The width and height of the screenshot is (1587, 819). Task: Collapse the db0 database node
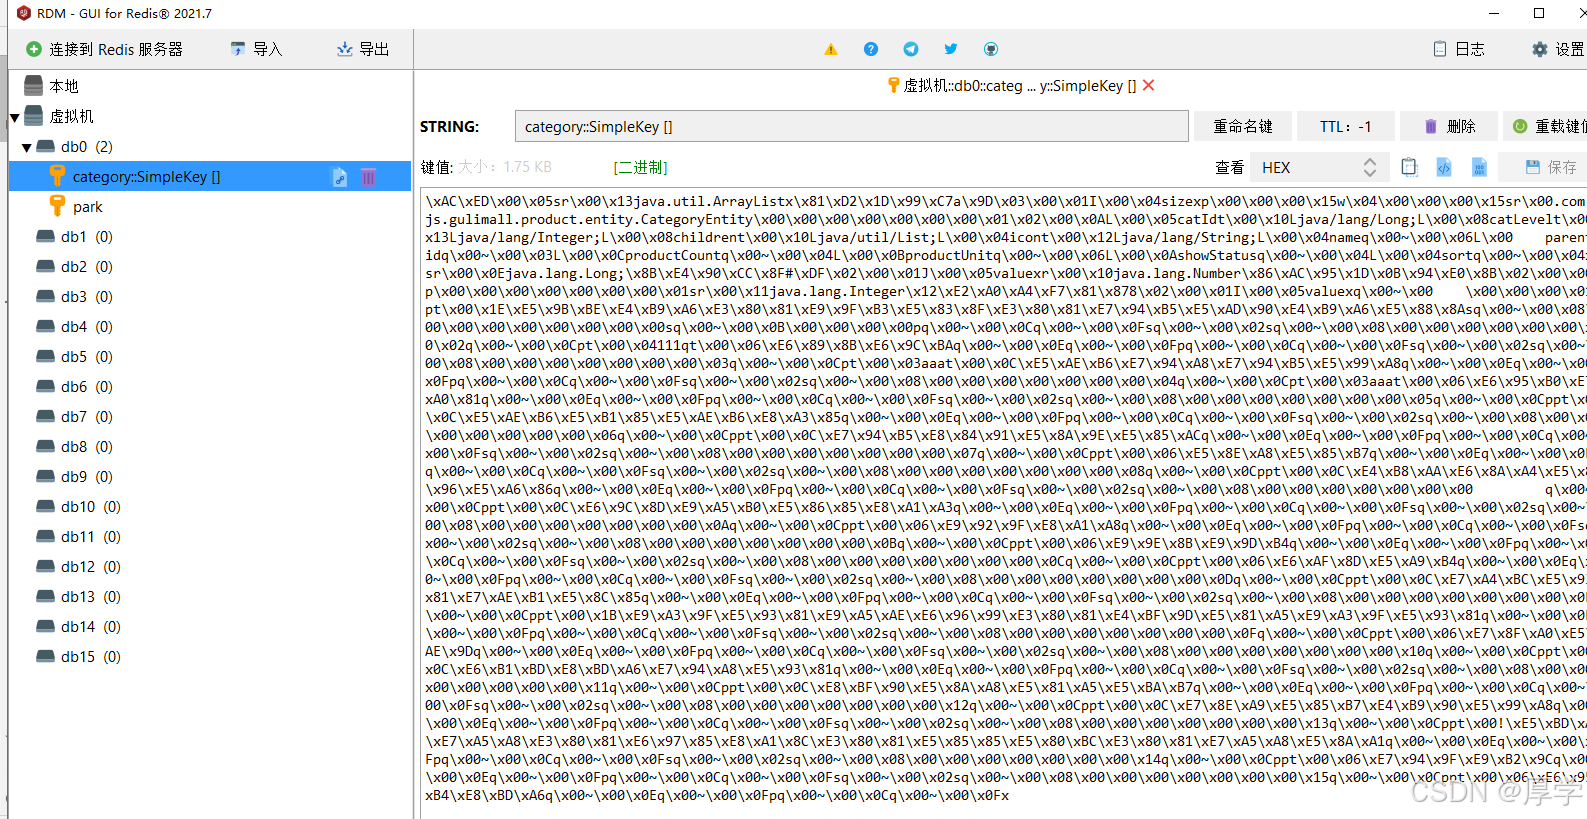(27, 147)
